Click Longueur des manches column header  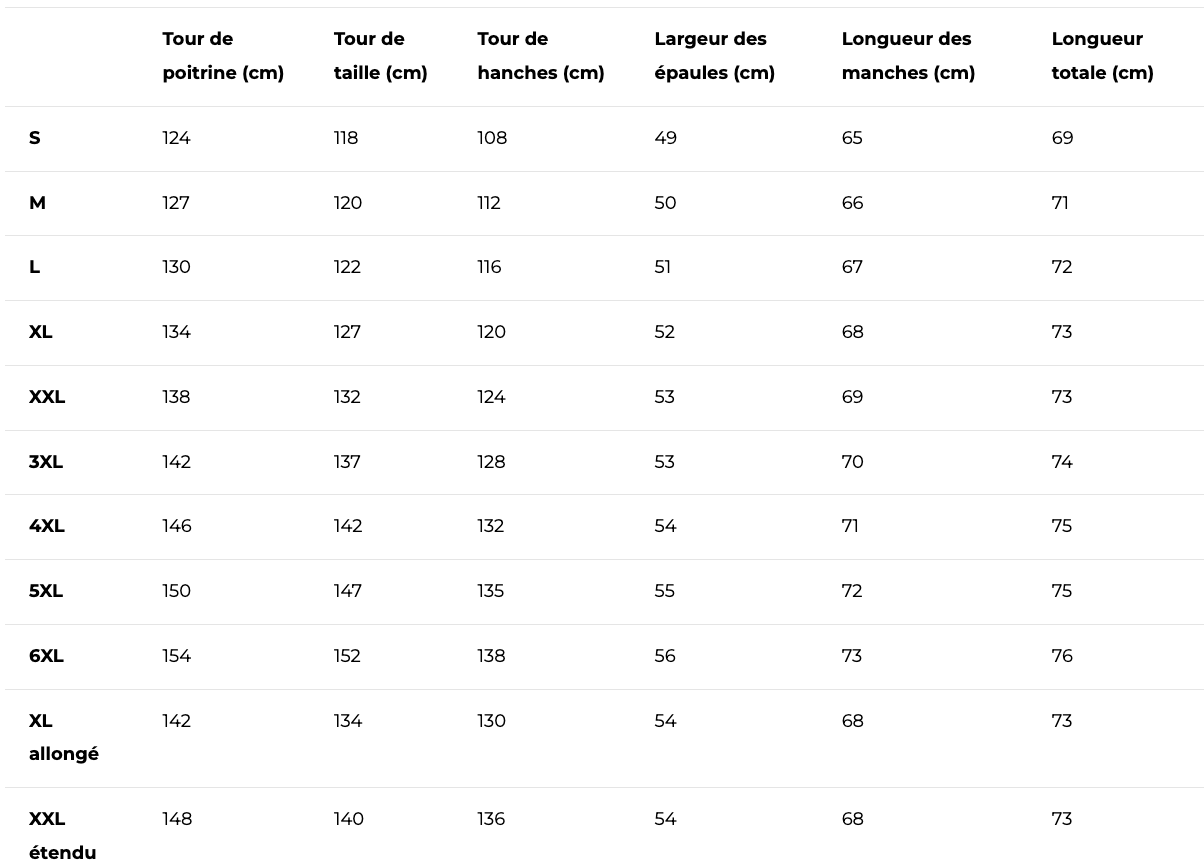[x=908, y=56]
